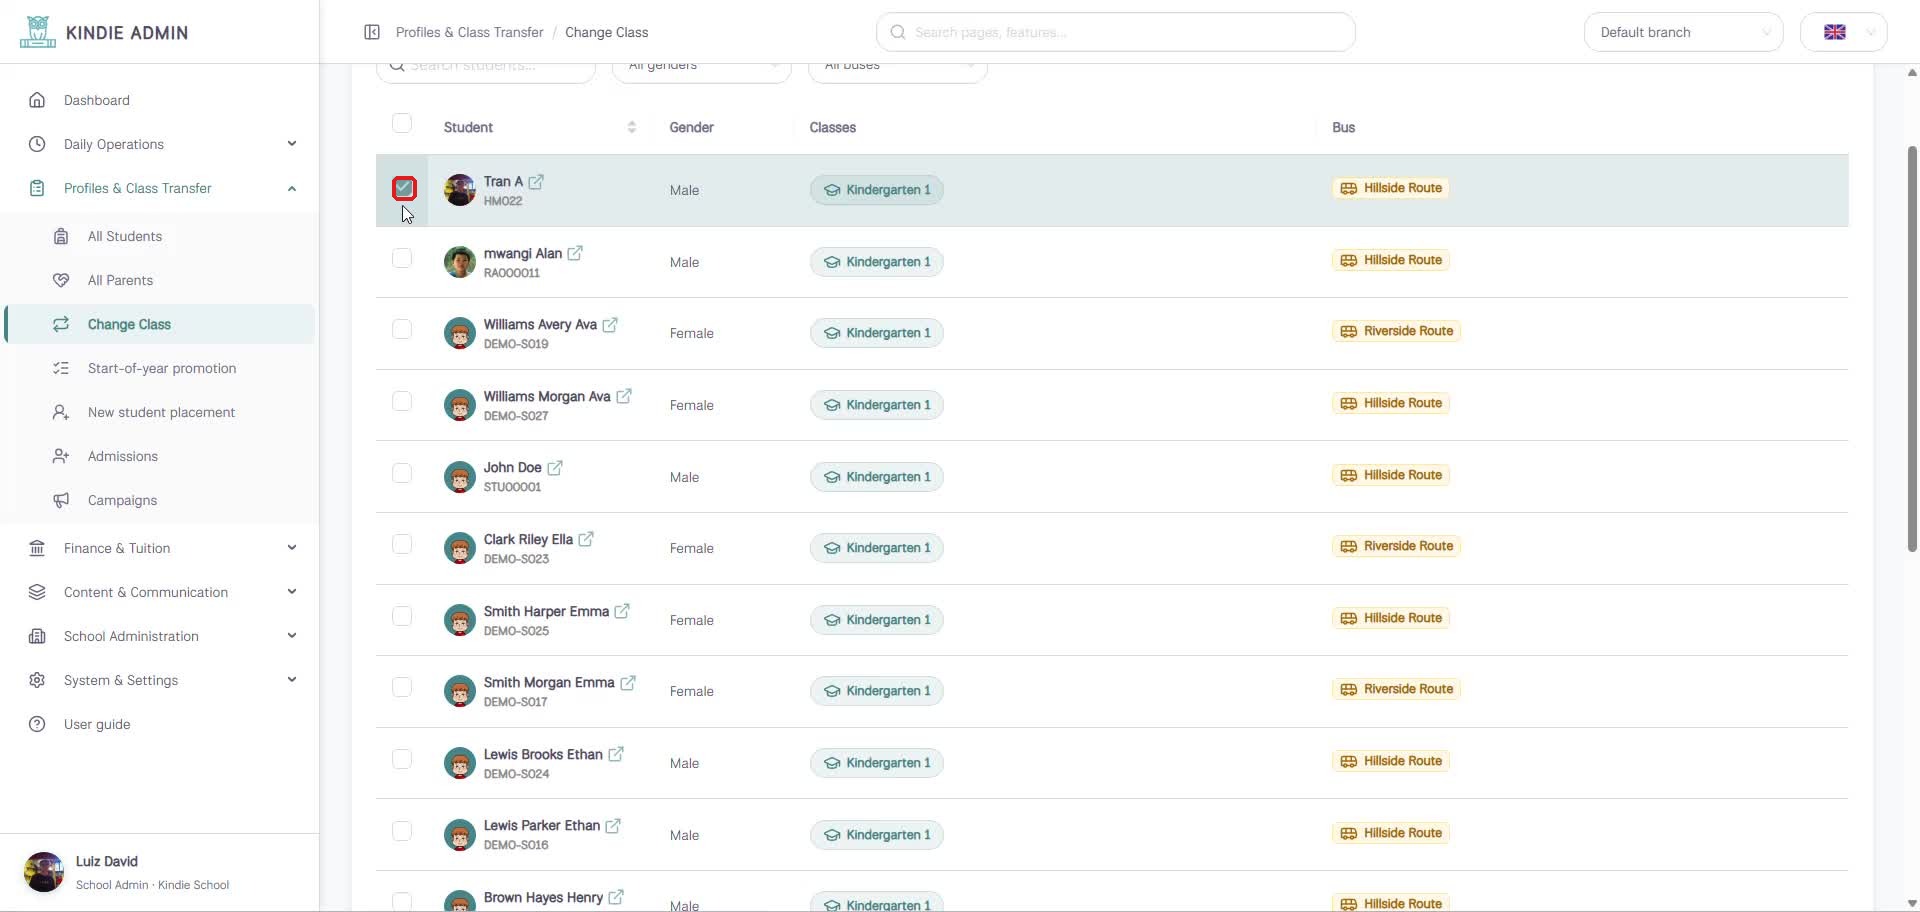The width and height of the screenshot is (1920, 912).
Task: Click the search magnifier icon in top bar
Action: coord(898,32)
